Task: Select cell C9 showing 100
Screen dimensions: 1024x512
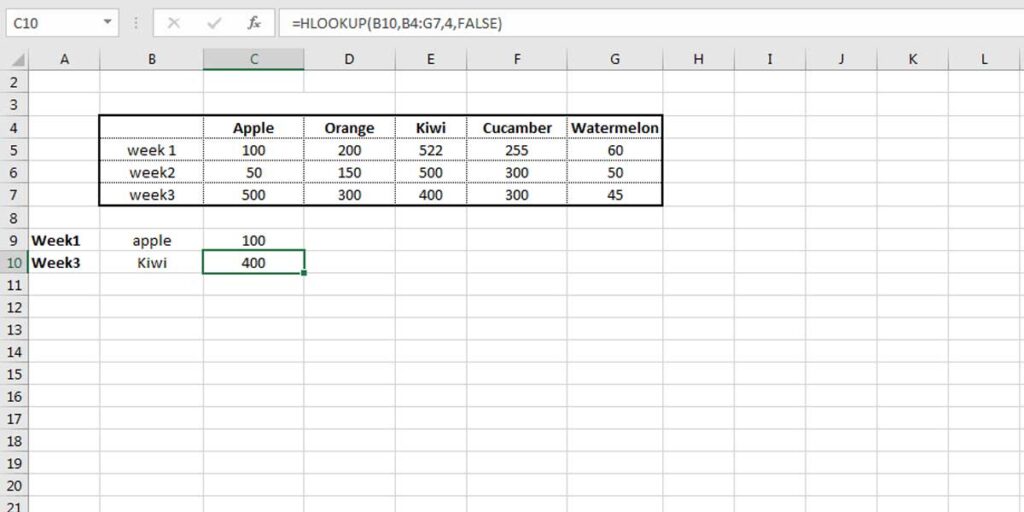Action: (253, 240)
